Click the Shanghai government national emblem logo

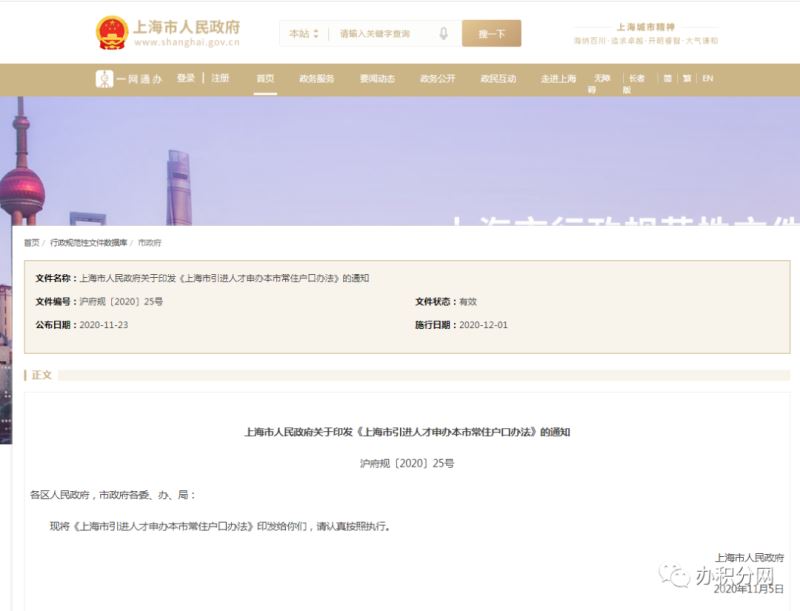pos(111,33)
